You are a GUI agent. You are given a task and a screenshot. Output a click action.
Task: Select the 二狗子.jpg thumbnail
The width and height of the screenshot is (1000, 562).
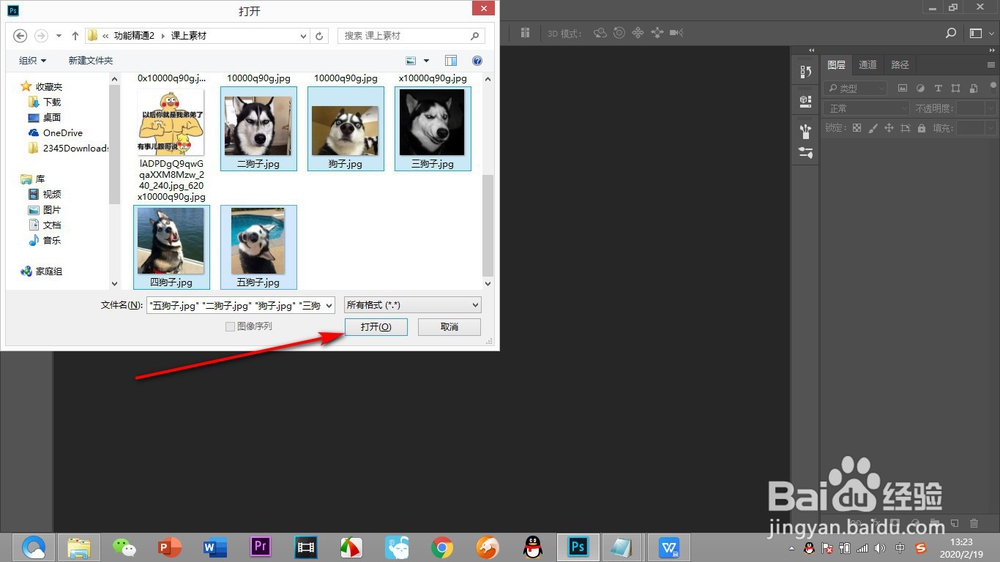click(x=258, y=129)
